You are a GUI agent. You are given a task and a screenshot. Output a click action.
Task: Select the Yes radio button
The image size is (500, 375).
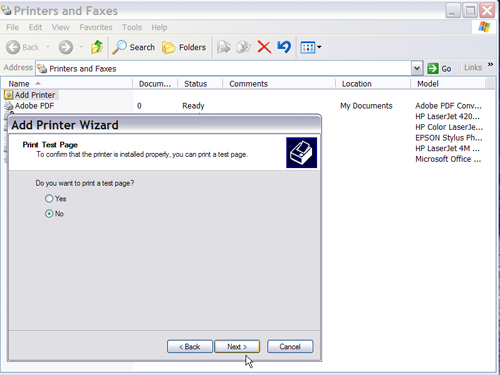49,199
